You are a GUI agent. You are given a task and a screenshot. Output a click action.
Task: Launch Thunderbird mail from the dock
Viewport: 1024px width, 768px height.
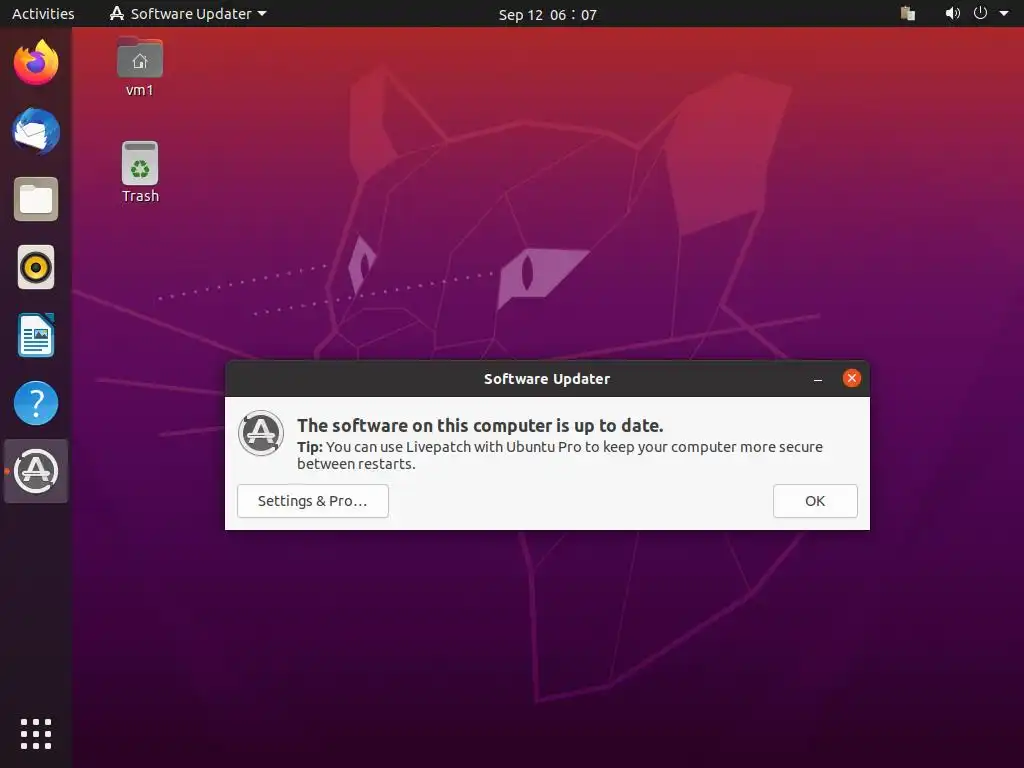36,131
